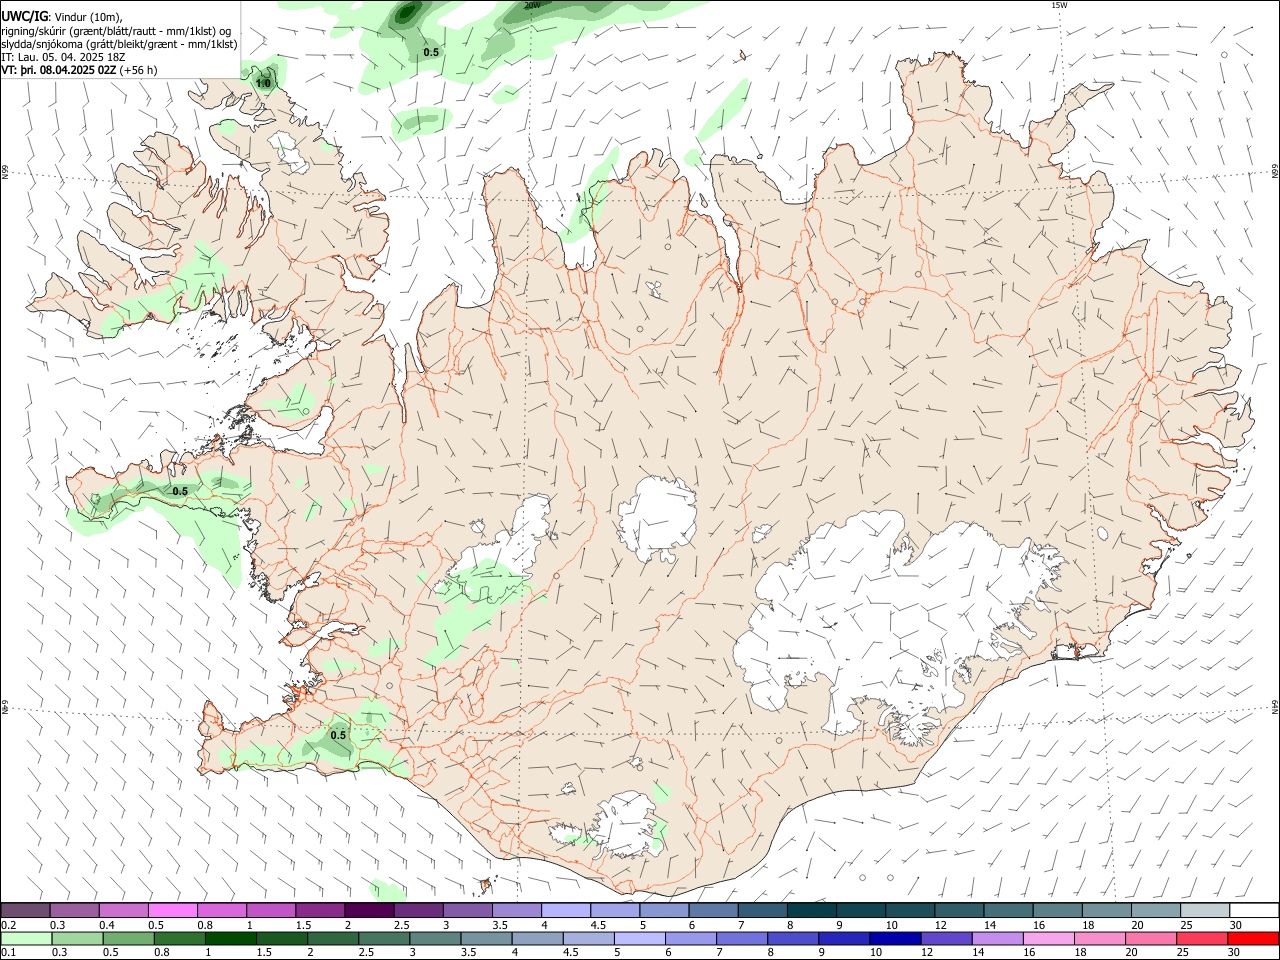This screenshot has width=1280, height=960.
Task: Click the "15W" longitude label
Action: click(x=1059, y=5)
